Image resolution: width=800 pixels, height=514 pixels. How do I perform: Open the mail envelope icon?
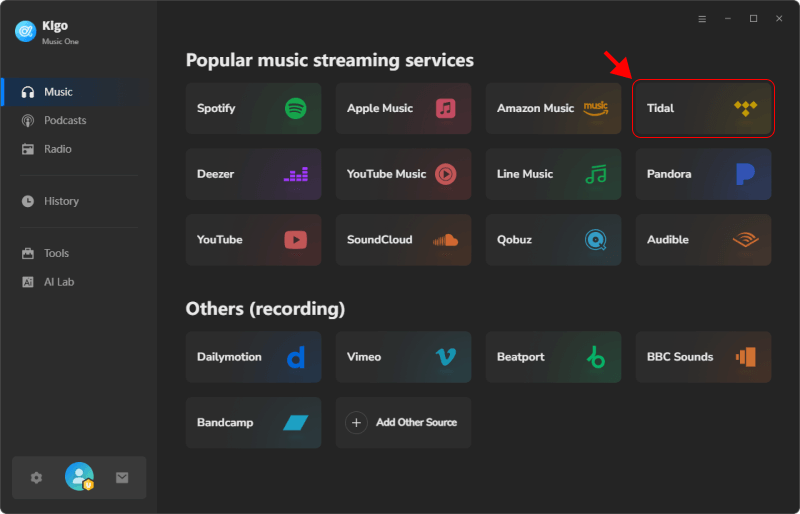pos(122,478)
